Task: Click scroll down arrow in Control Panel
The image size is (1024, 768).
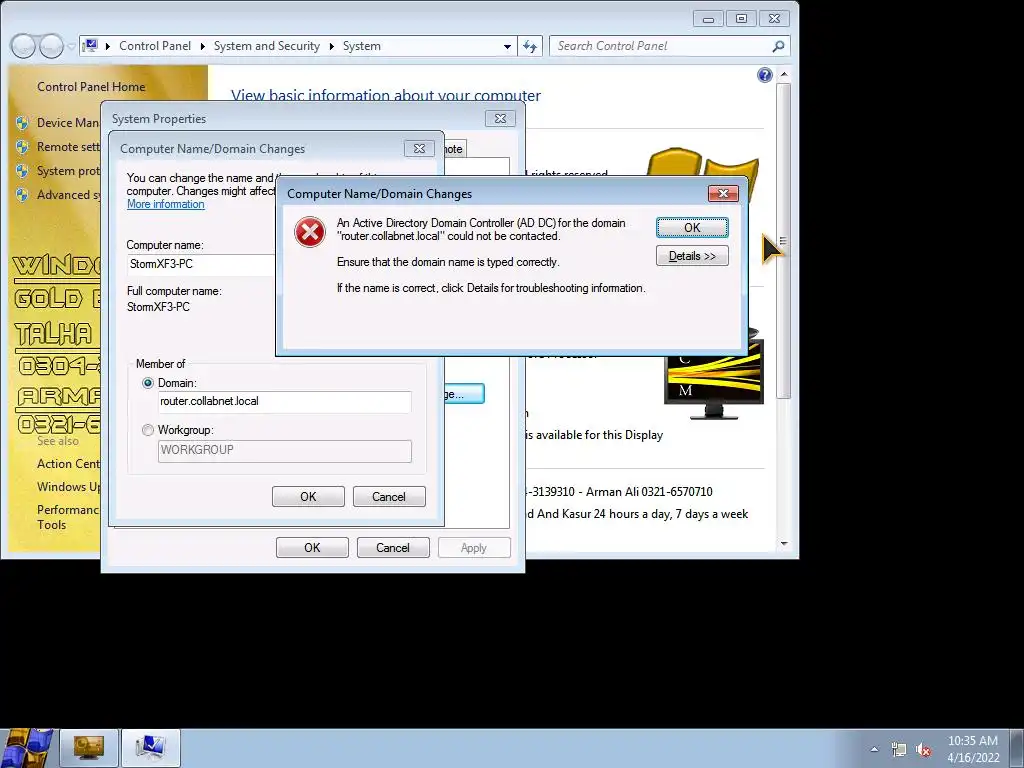Action: coord(784,543)
